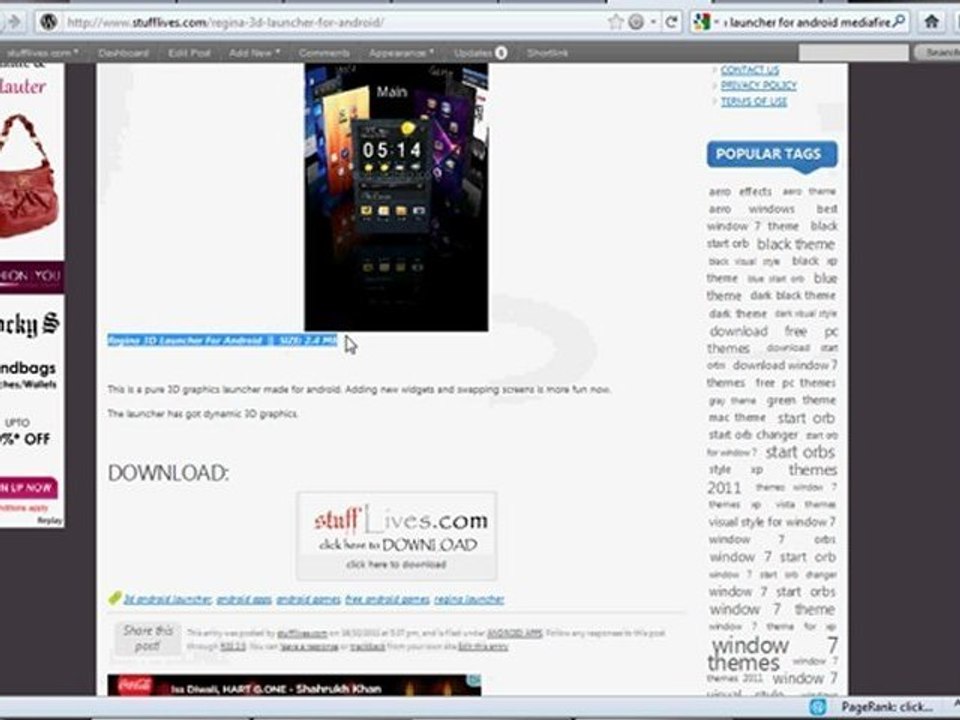Image resolution: width=960 pixels, height=720 pixels.
Task: Reload the page with the refresh icon
Action: (671, 22)
